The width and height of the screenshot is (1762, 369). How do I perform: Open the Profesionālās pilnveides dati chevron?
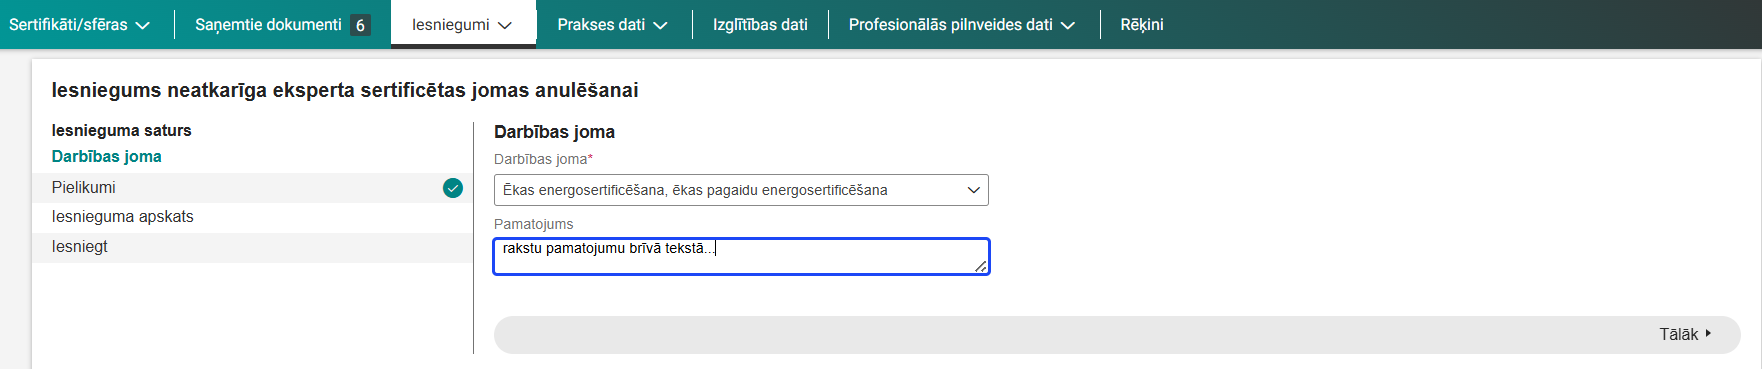coord(1068,26)
